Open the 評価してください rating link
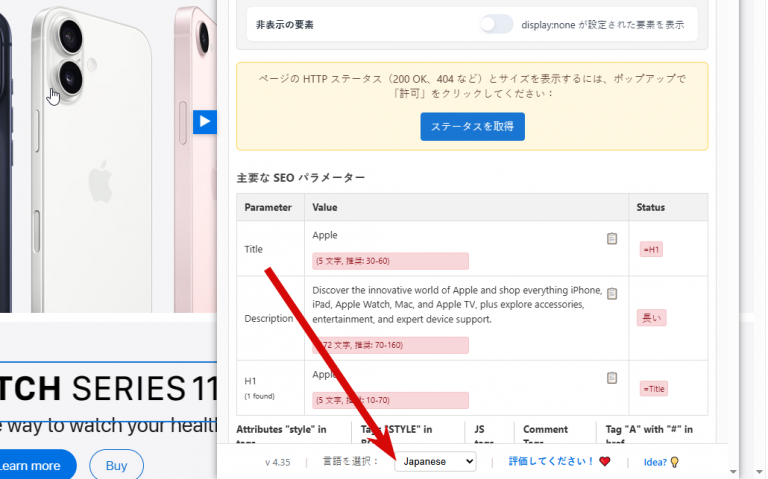768x479 pixels. click(551, 461)
